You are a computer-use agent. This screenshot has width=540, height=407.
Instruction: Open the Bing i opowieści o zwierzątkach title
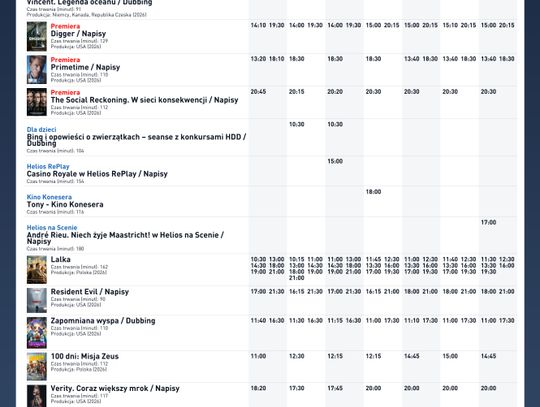(x=136, y=140)
